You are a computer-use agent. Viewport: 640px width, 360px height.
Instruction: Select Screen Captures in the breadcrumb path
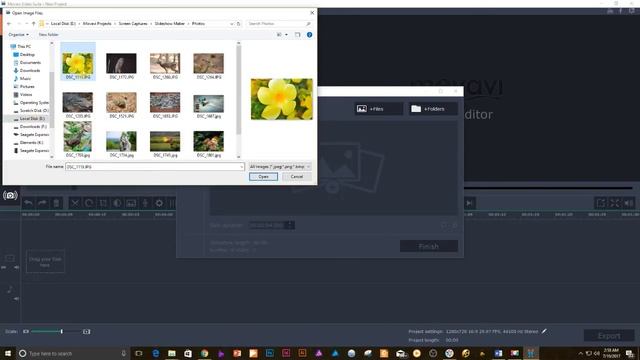pyautogui.click(x=133, y=24)
